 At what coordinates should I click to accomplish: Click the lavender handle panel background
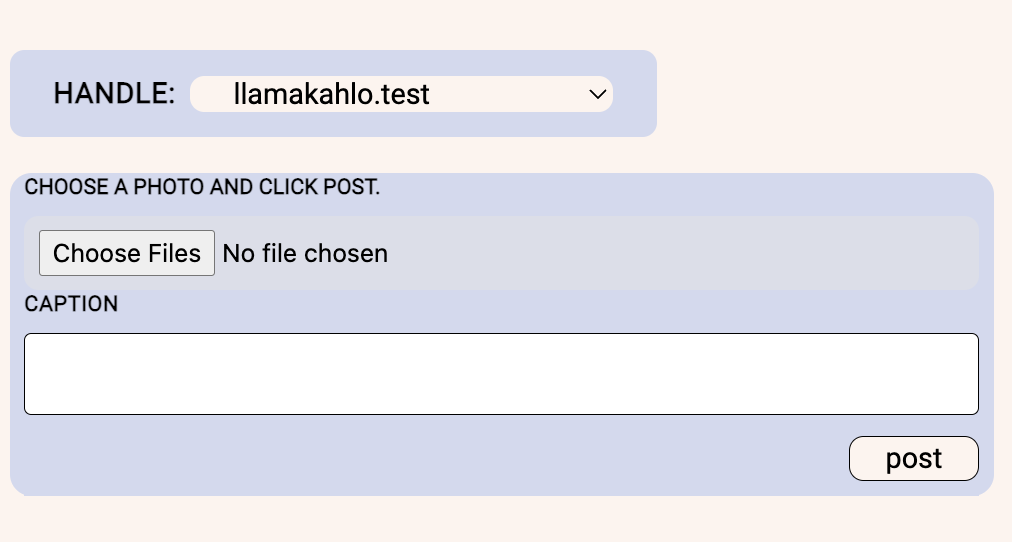pos(634,94)
